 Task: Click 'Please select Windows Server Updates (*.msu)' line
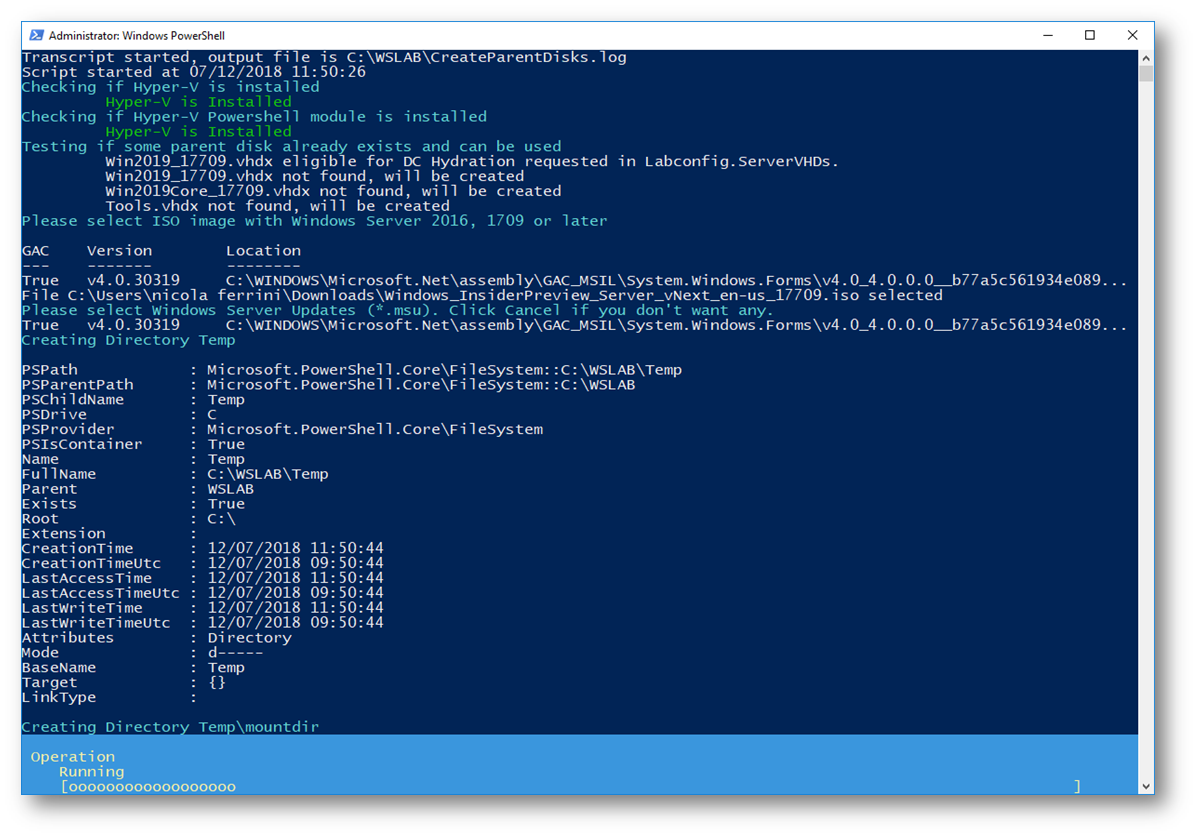397,310
